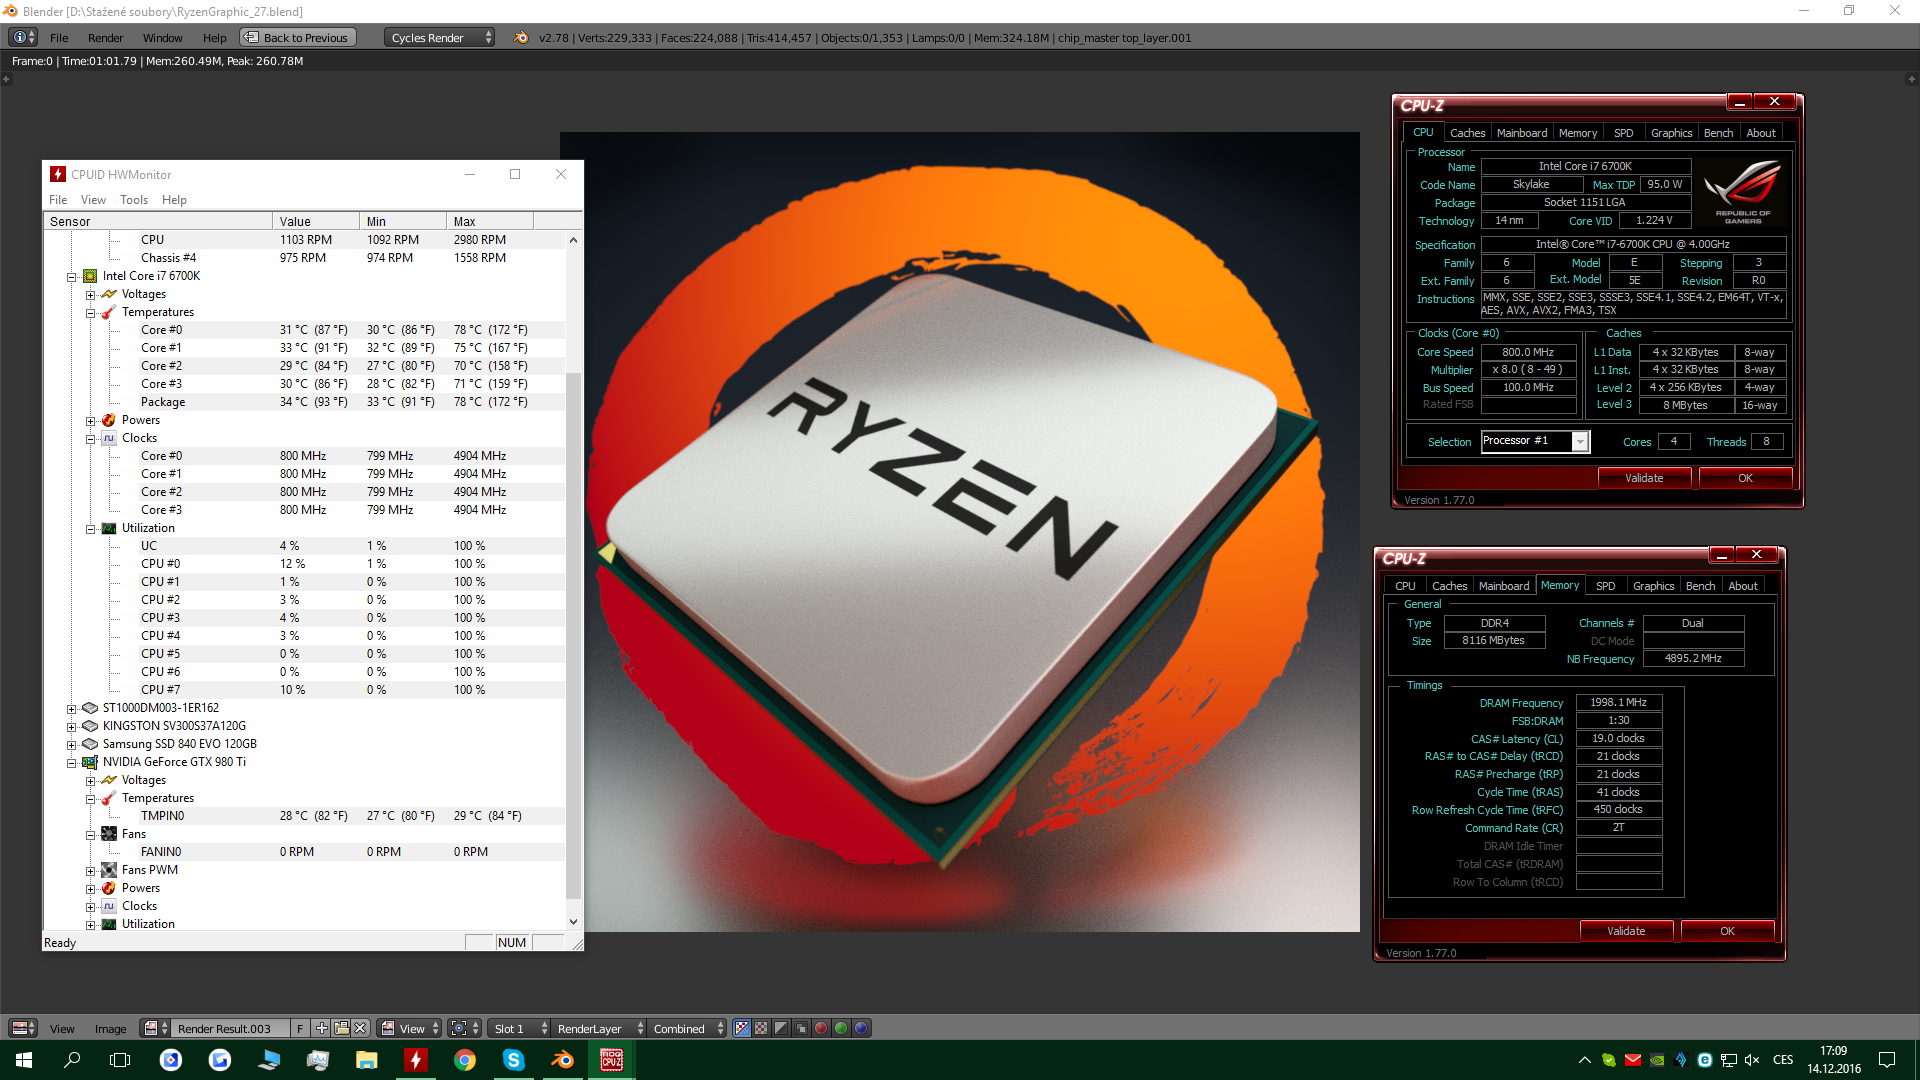This screenshot has width=1920, height=1080.
Task: Click the blue channel display circle
Action: 861,1028
